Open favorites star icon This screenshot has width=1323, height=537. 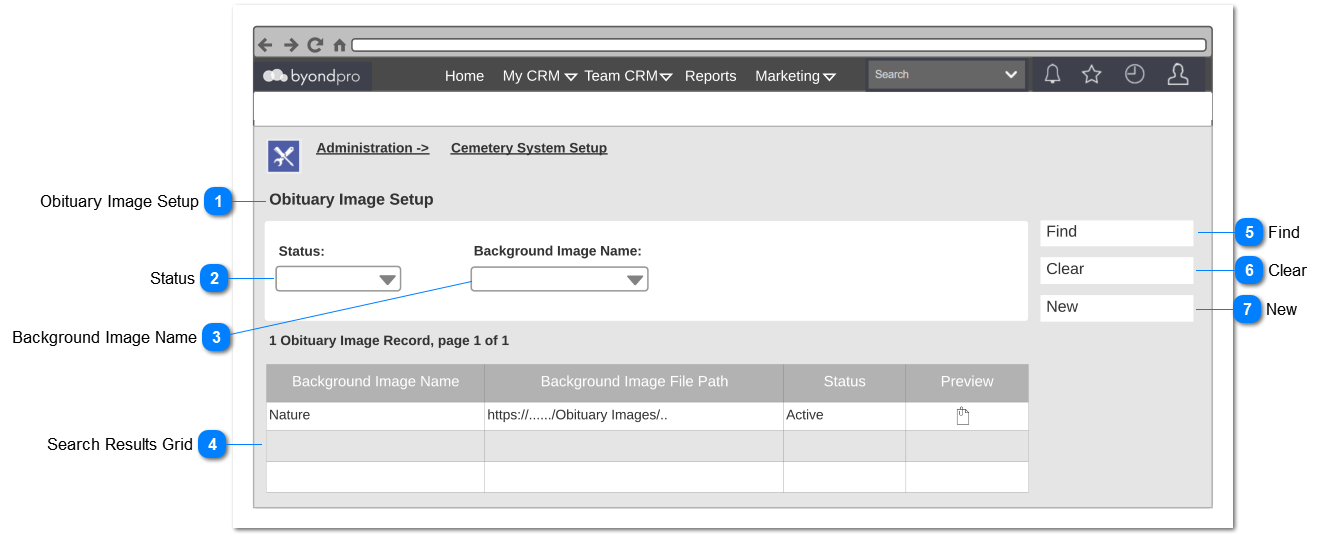pyautogui.click(x=1092, y=74)
